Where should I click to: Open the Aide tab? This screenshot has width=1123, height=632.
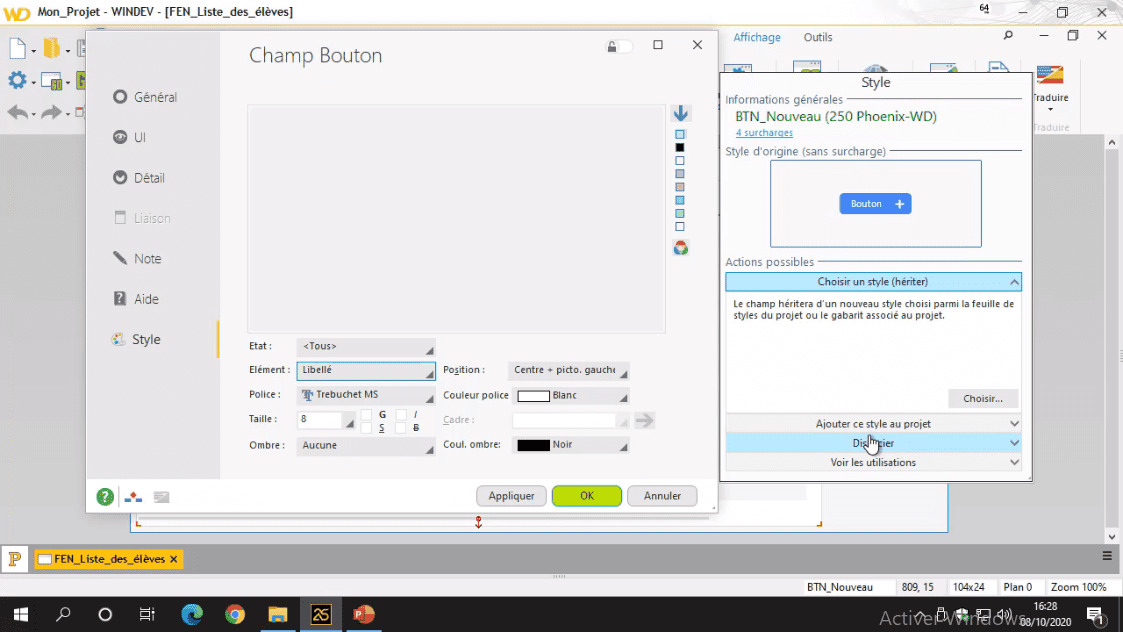coord(136,299)
